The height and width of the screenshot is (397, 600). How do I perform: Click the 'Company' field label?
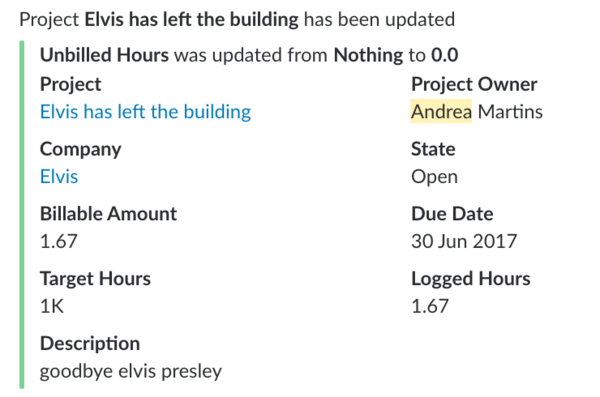(81, 149)
